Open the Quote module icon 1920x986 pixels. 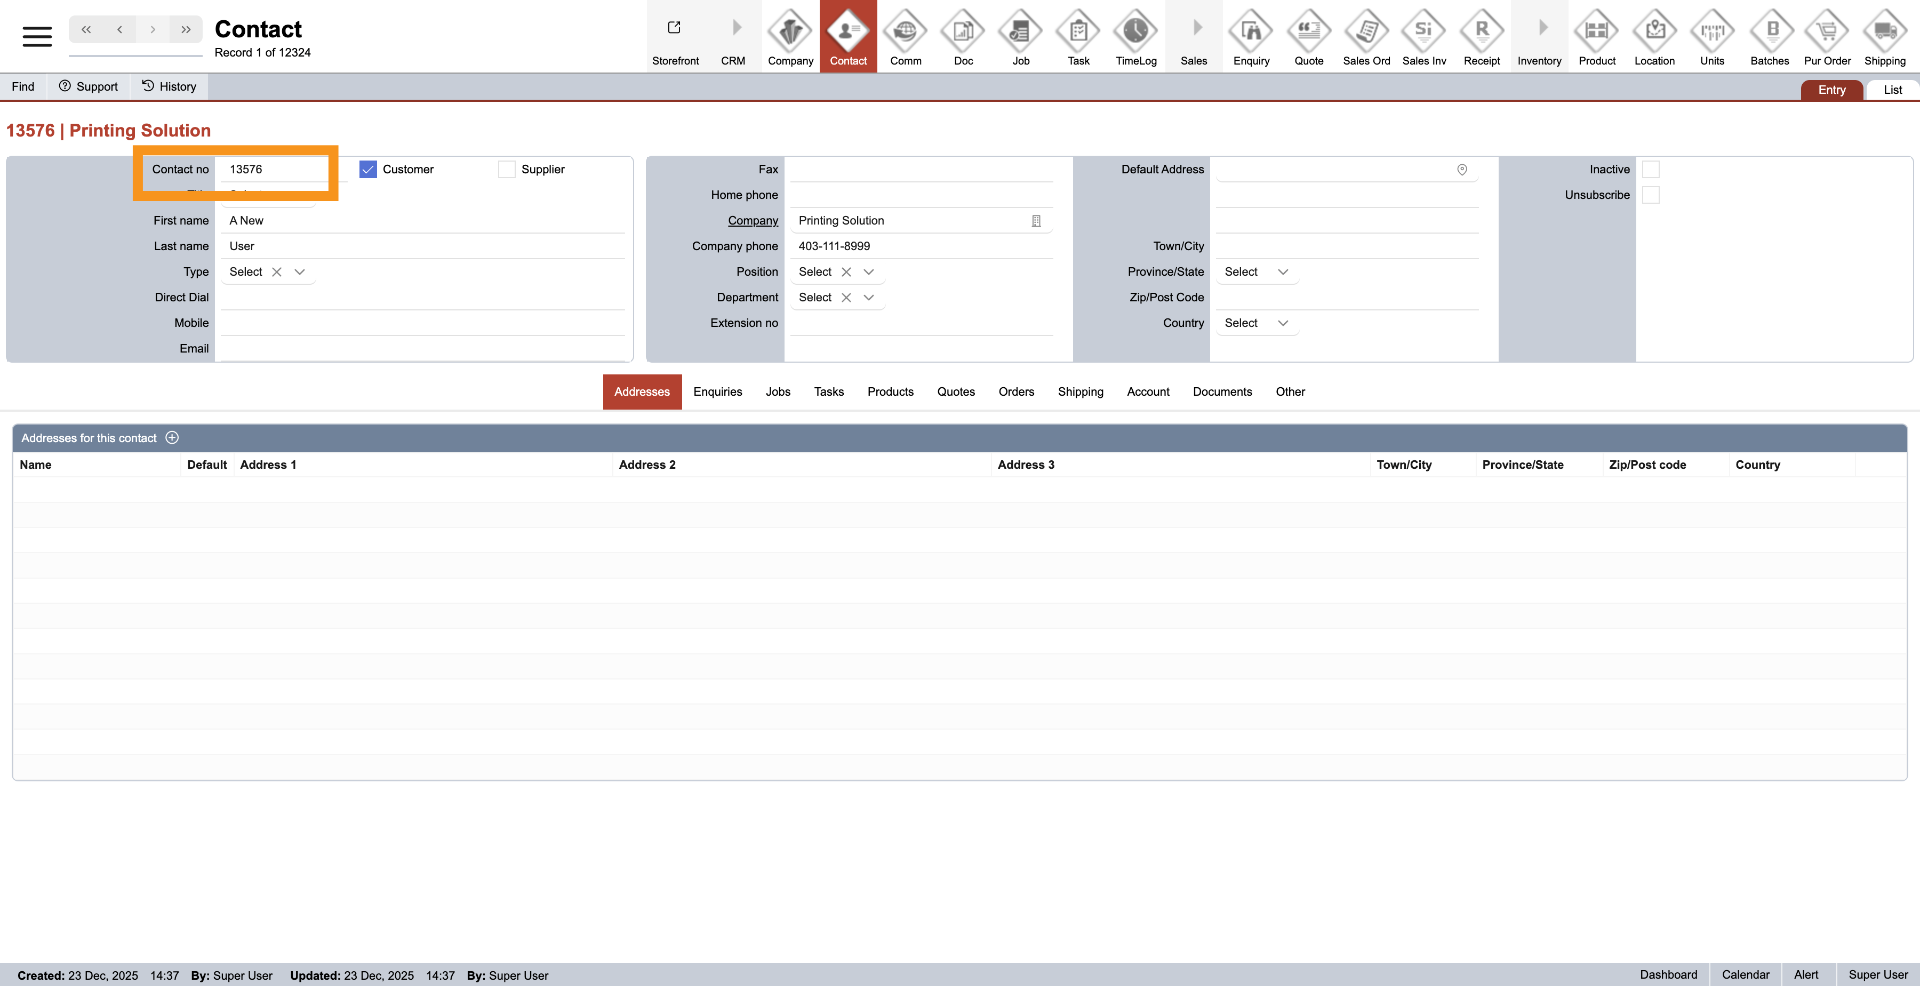pos(1308,33)
